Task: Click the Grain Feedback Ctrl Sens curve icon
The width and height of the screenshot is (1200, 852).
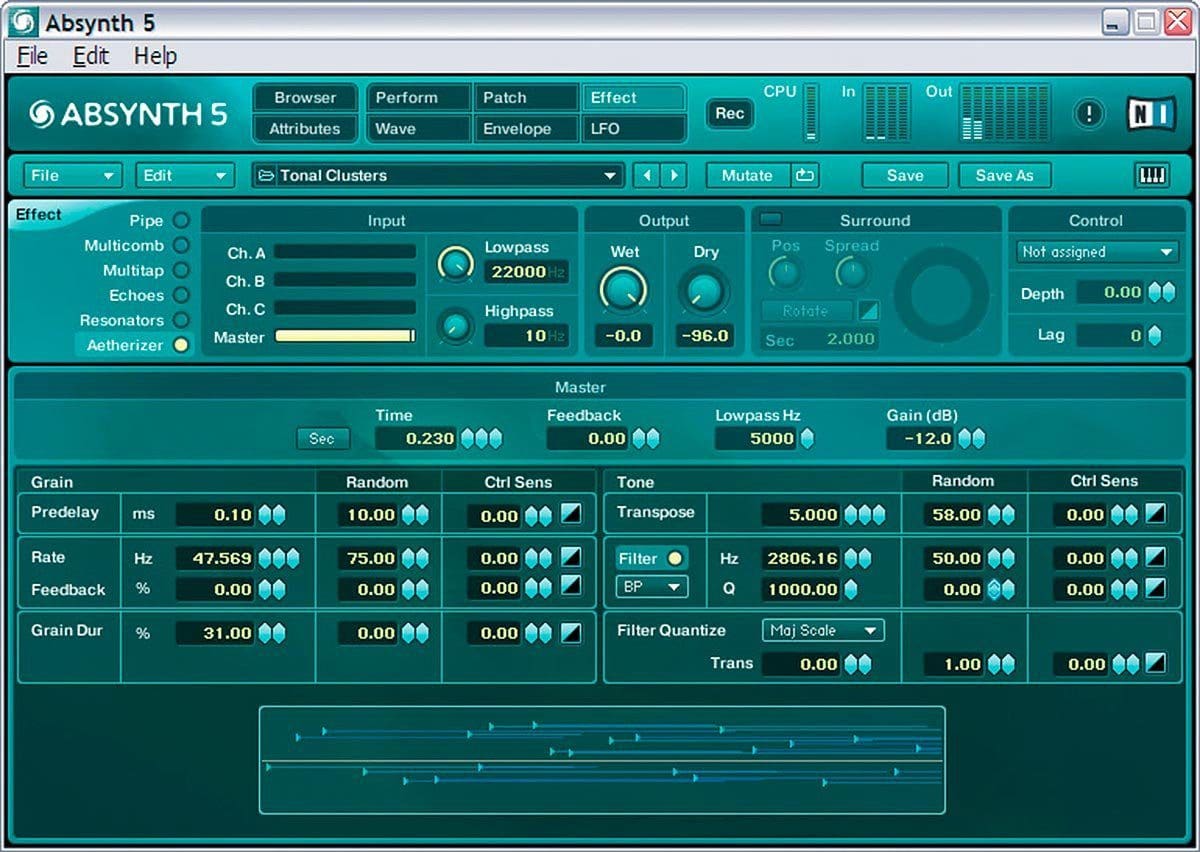Action: tap(569, 587)
